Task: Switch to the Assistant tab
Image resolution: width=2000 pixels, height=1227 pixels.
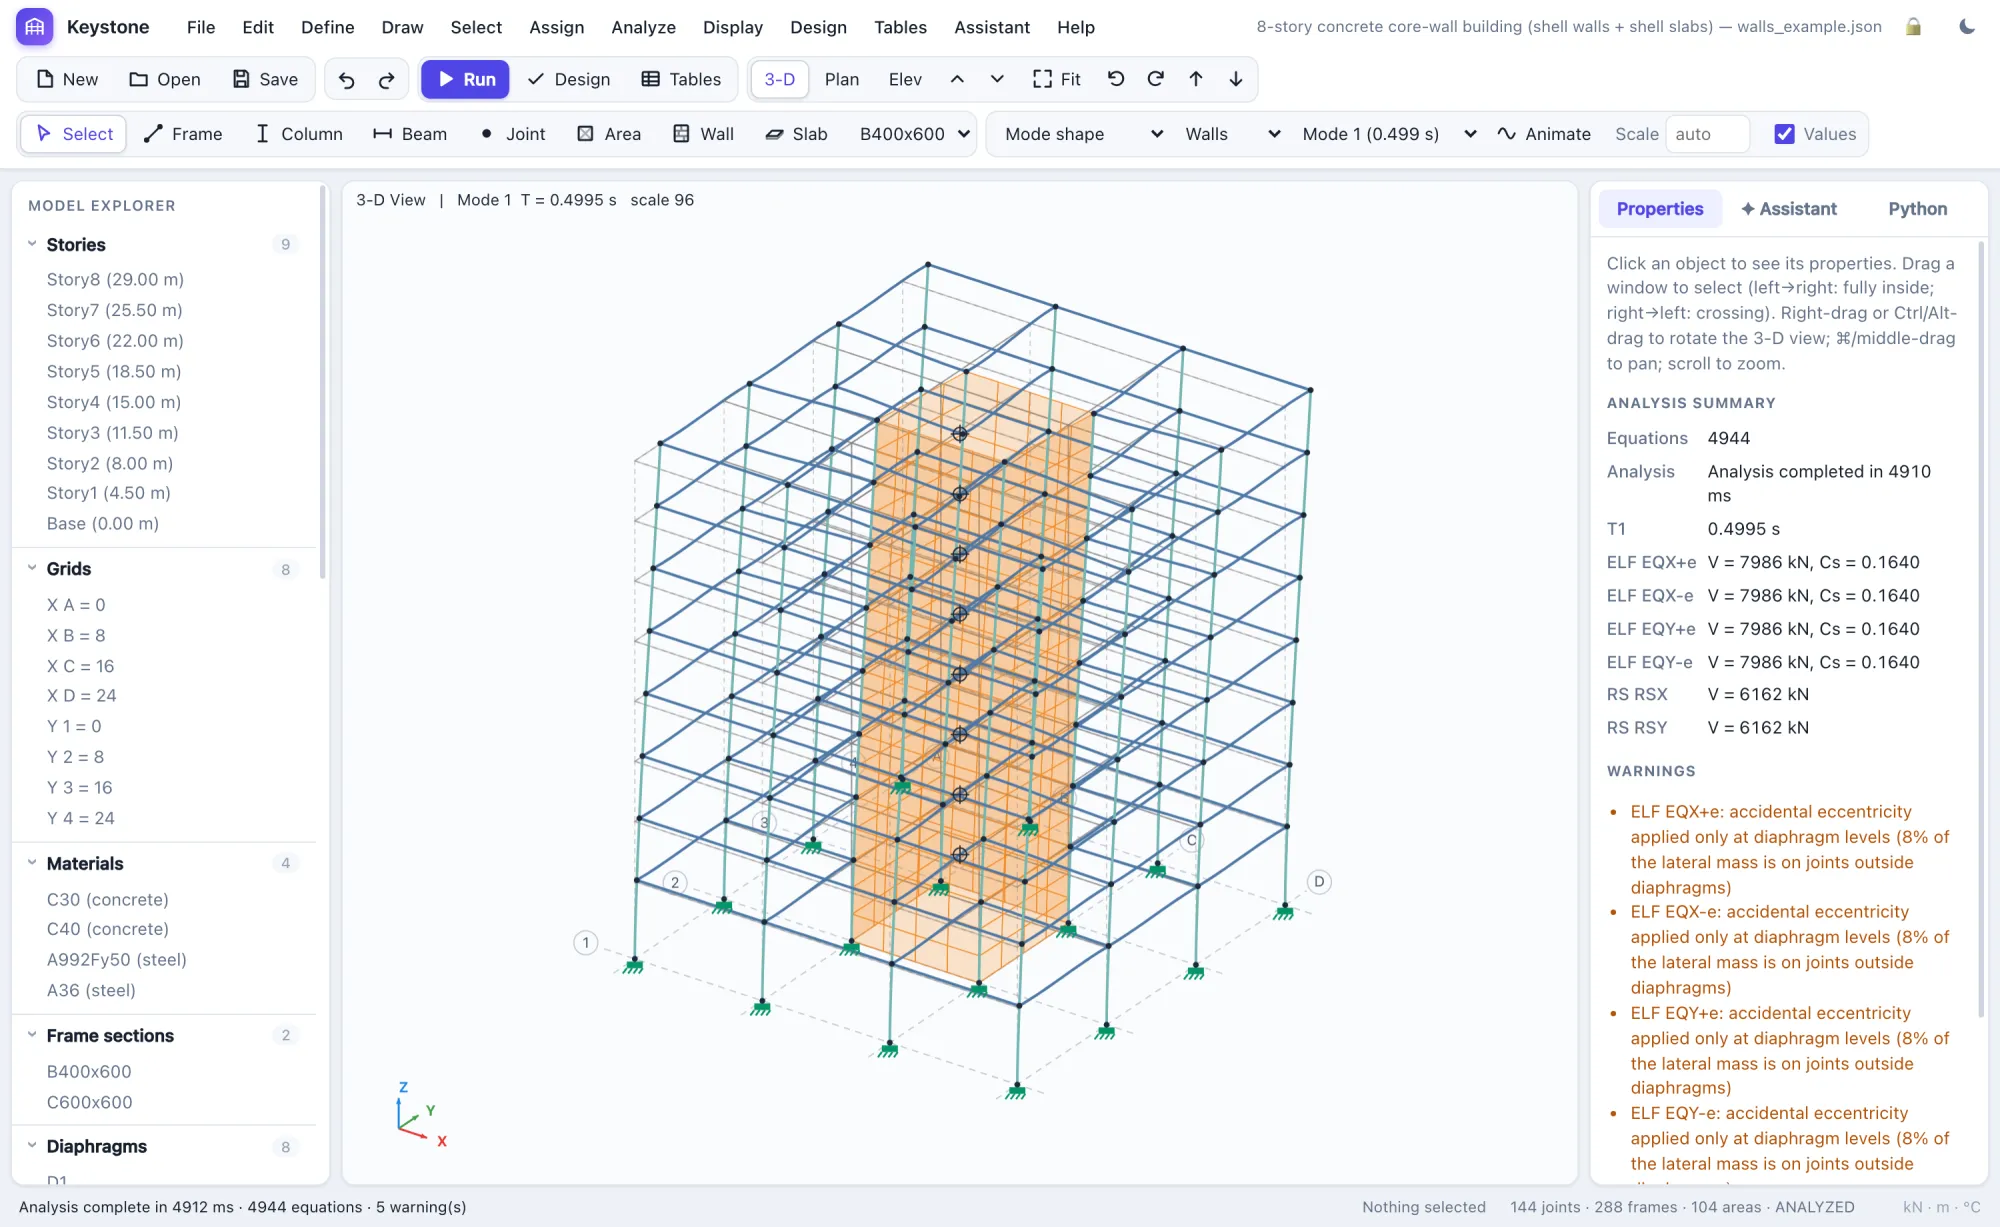Action: (1789, 209)
